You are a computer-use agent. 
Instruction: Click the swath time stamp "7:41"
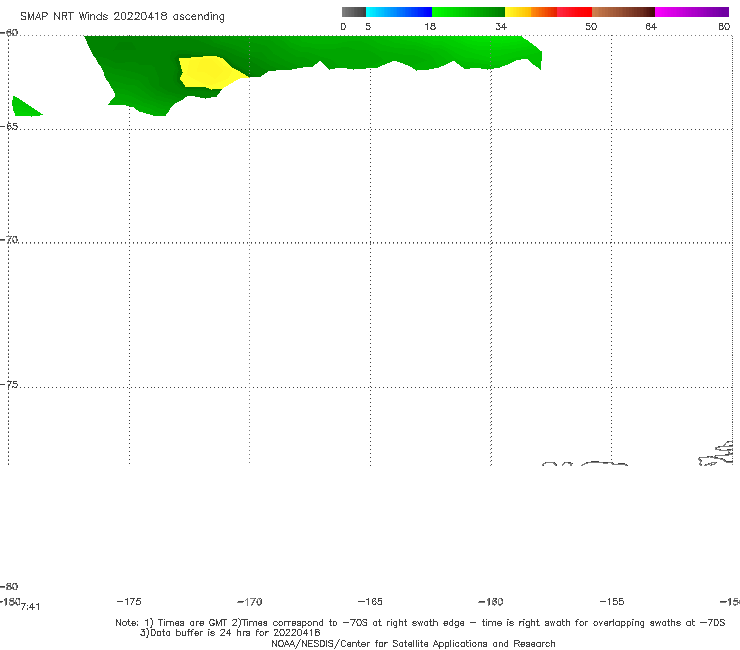(31, 607)
